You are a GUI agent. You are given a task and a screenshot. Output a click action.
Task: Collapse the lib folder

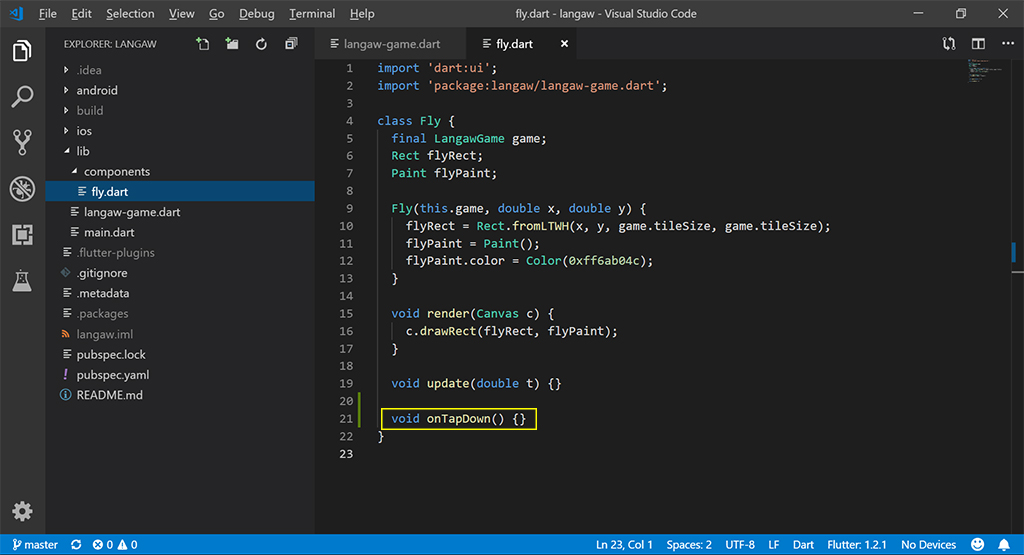[x=82, y=151]
